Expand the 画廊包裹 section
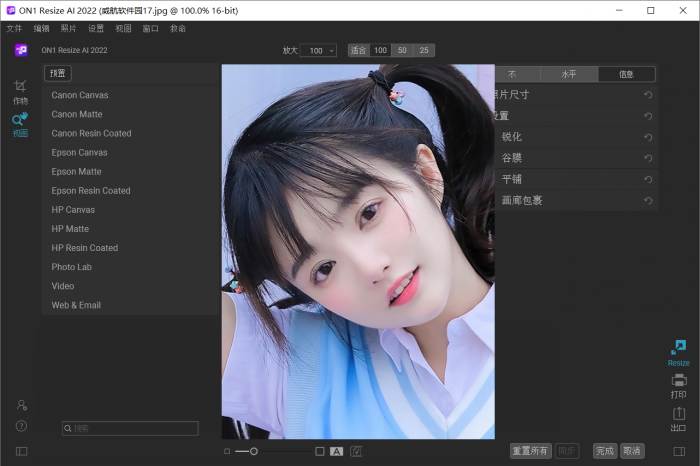This screenshot has width=700, height=466. click(x=522, y=200)
